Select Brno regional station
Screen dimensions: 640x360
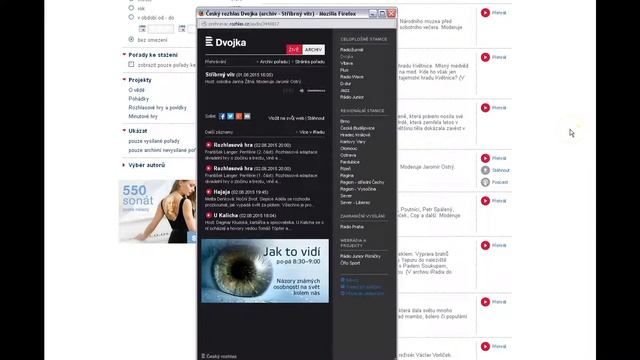tap(345, 121)
